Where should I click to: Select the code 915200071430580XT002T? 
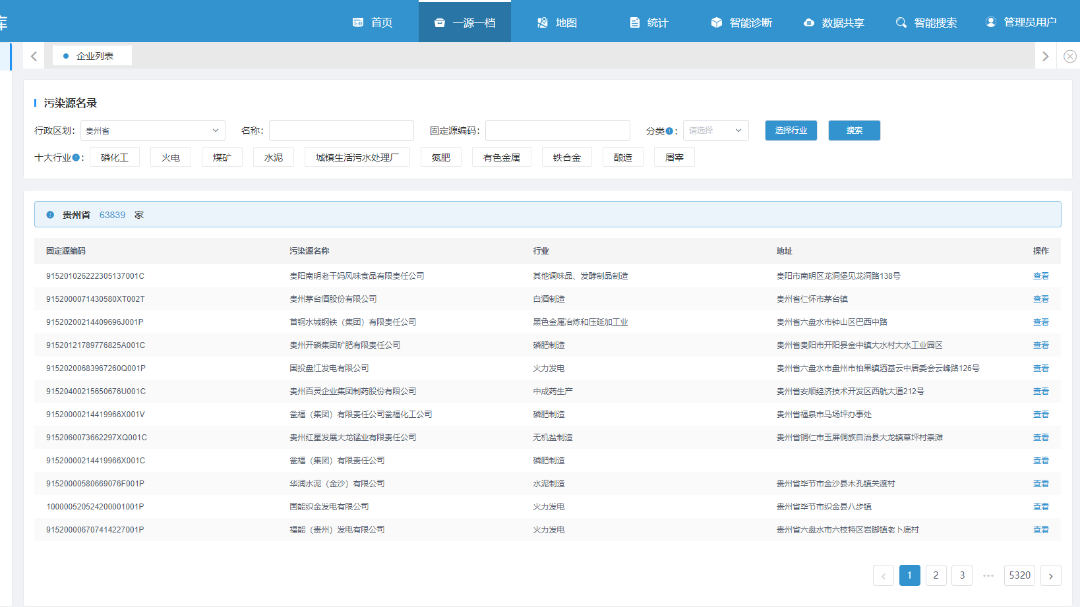tap(95, 299)
